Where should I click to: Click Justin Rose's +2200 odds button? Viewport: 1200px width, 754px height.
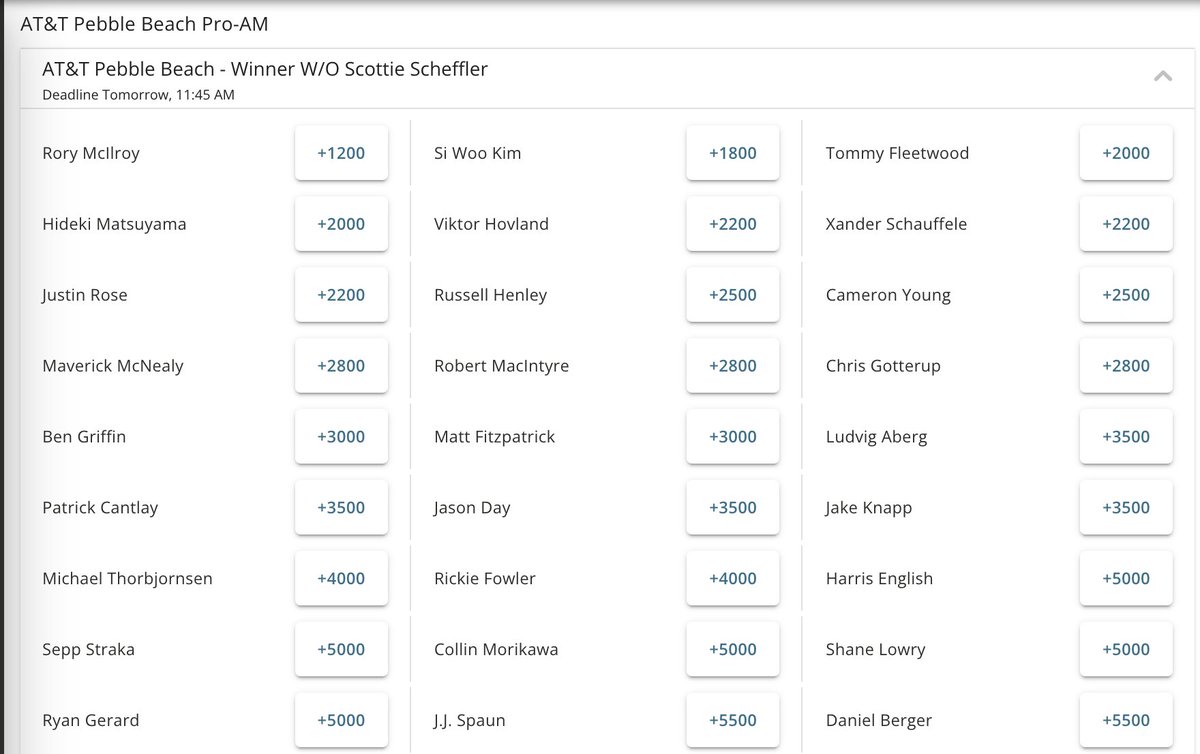coord(341,294)
